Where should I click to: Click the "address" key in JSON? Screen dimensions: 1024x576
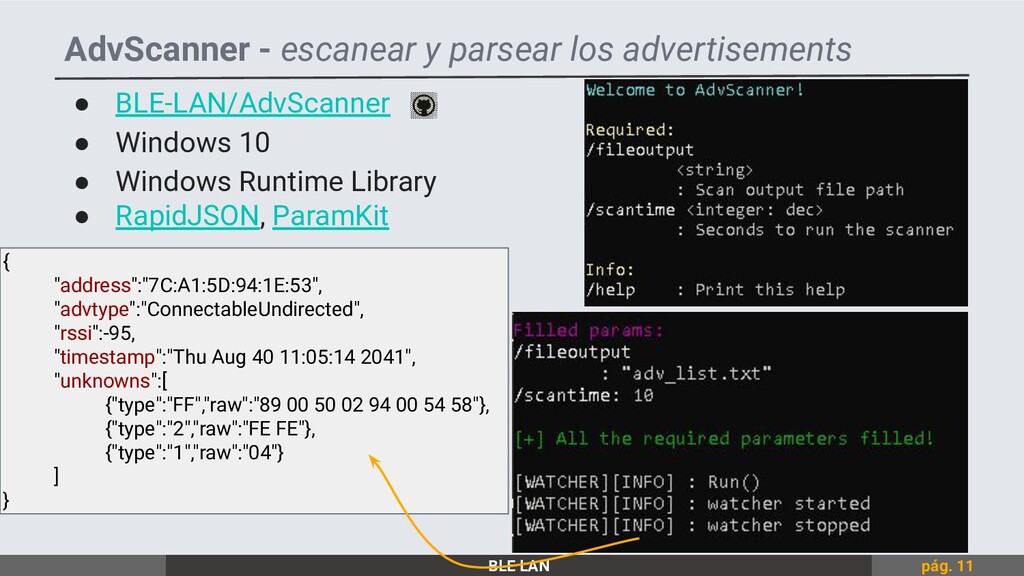(95, 285)
